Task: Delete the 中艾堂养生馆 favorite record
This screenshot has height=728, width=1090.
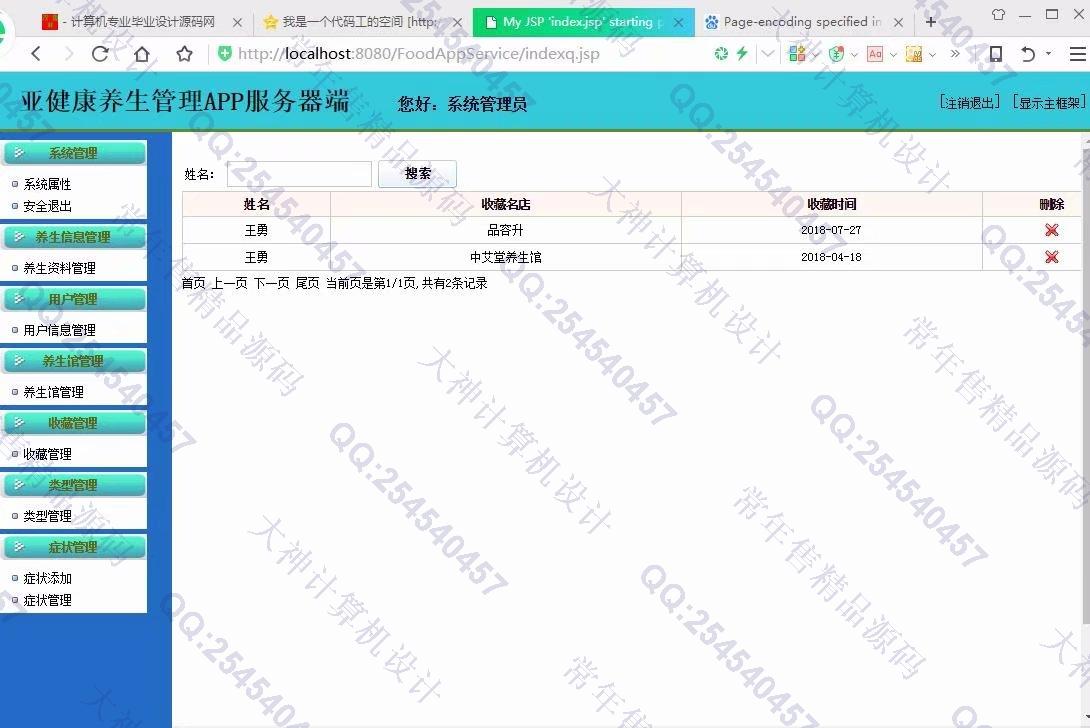Action: coord(1051,257)
